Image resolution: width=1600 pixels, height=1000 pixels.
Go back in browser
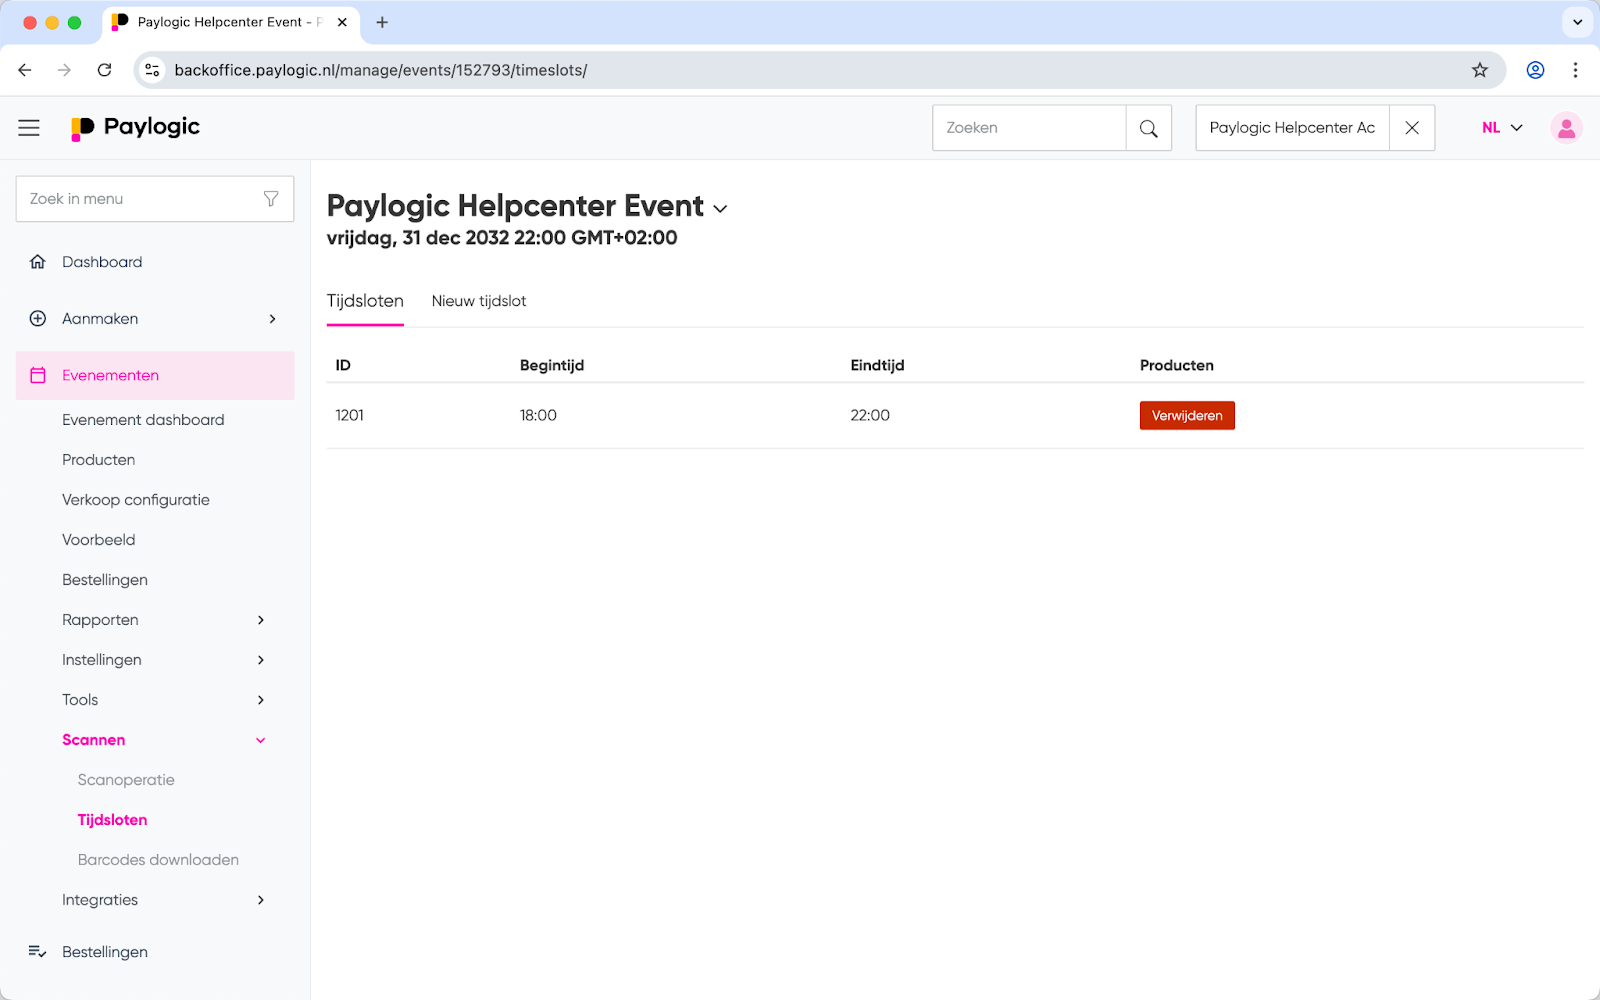coord(25,70)
